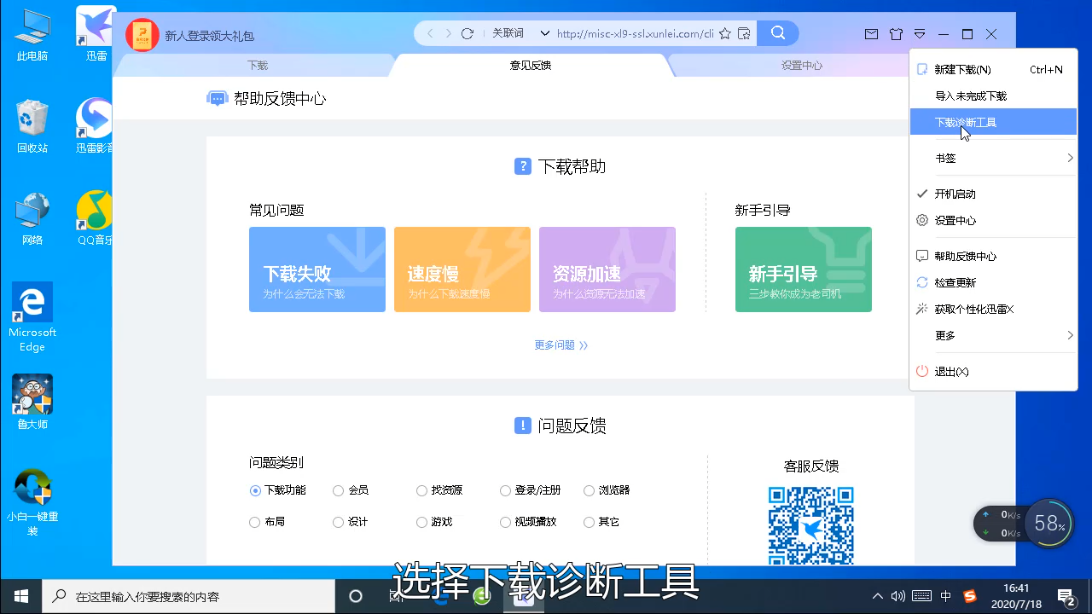The image size is (1092, 614).
Task: Switch to the 设置中心 tab
Action: (801, 66)
